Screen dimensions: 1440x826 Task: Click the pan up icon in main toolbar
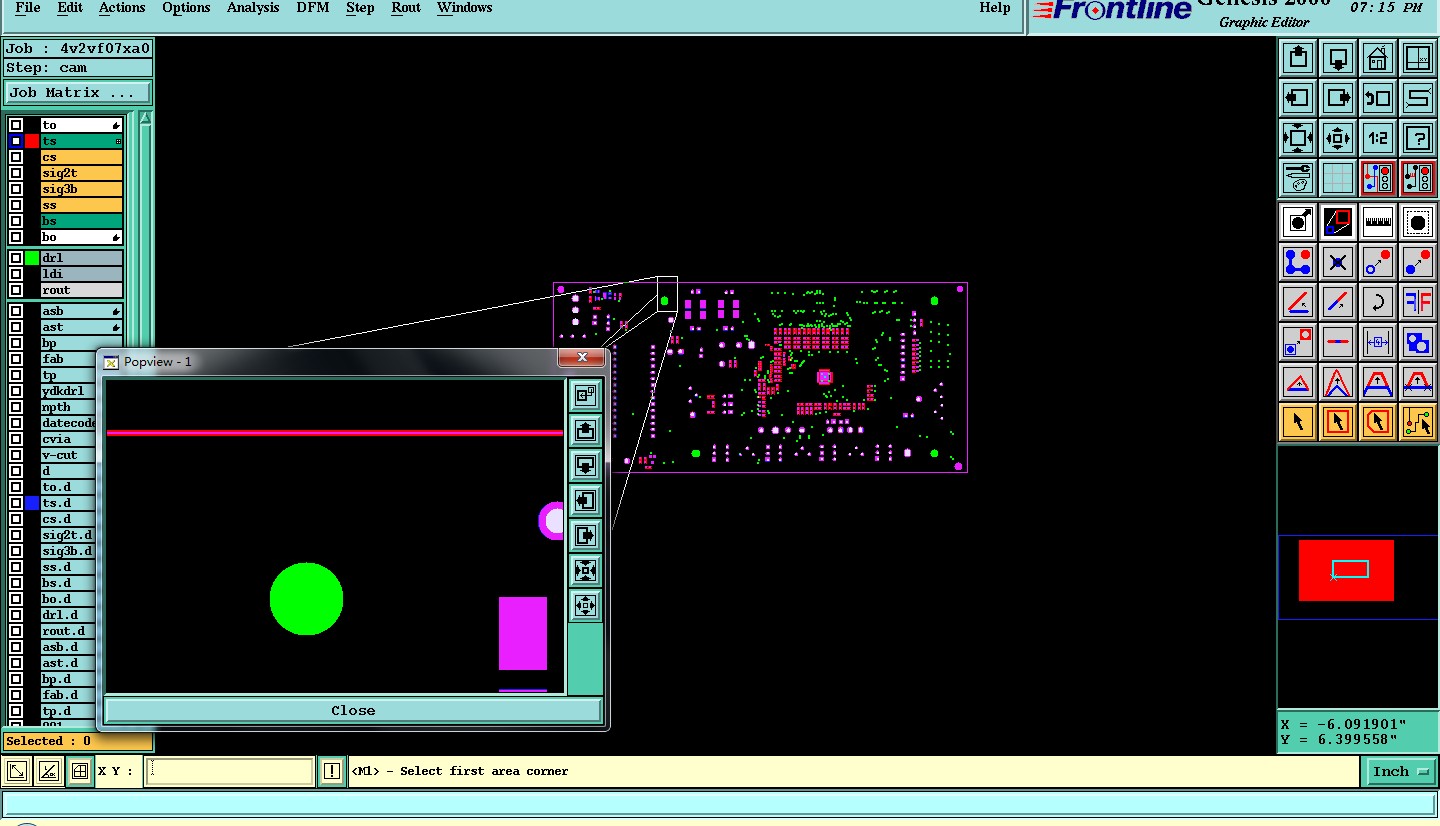1298,58
